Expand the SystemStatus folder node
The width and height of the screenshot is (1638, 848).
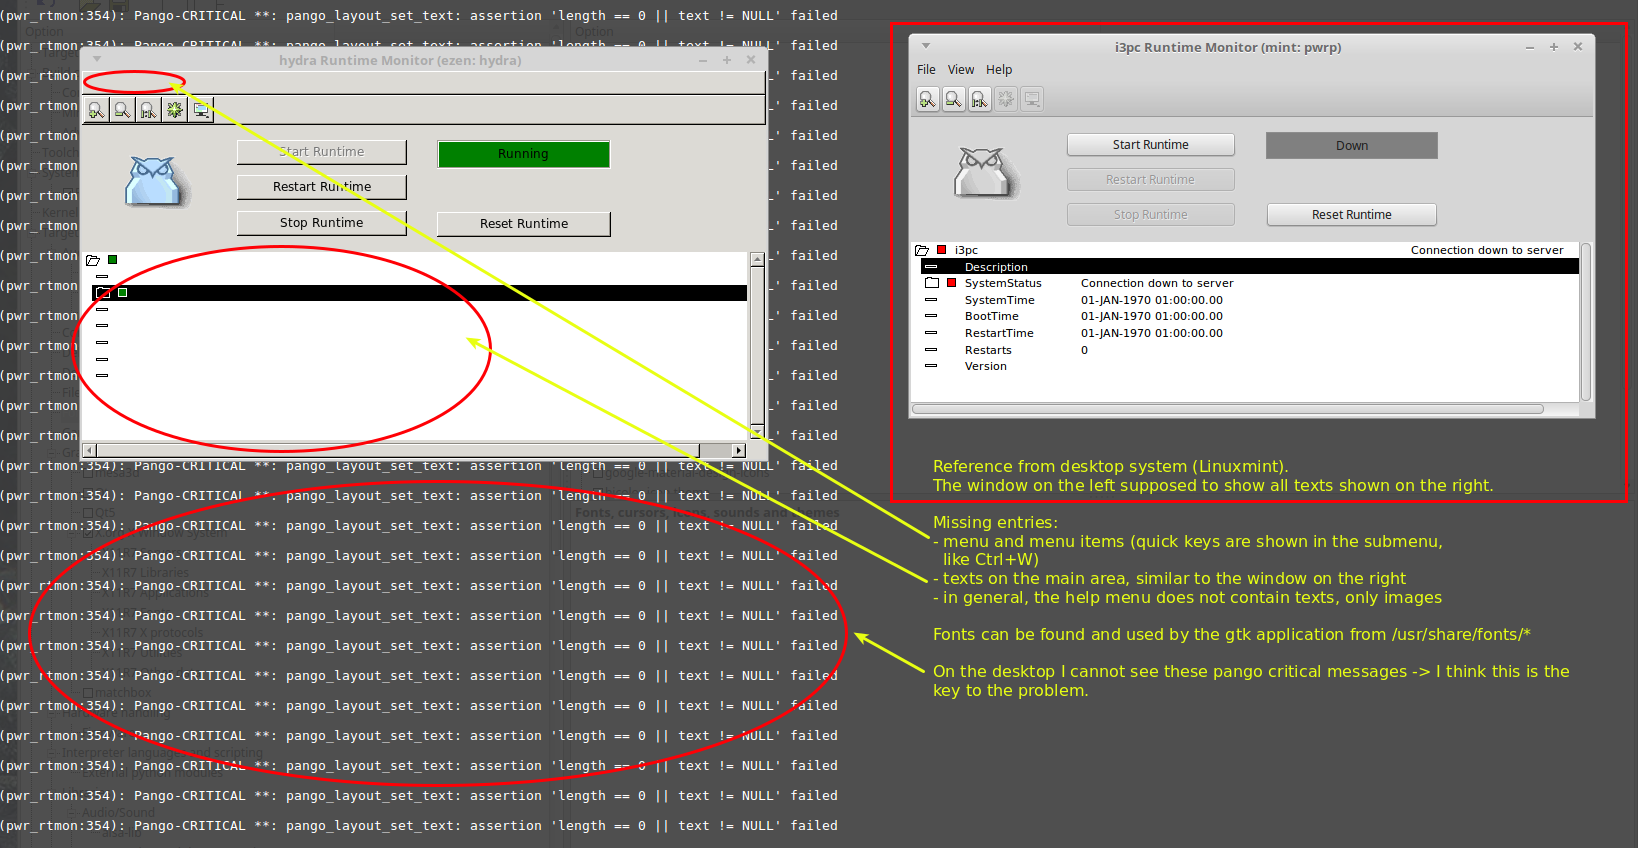(932, 283)
